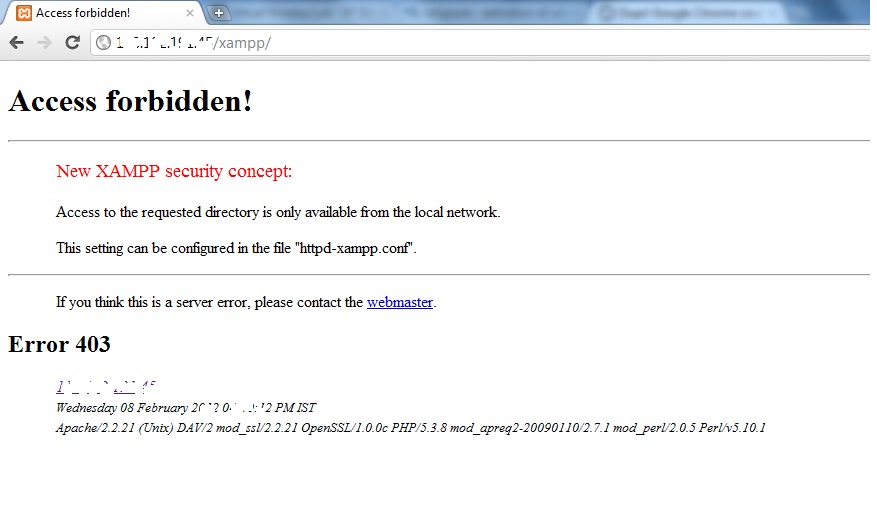Click the XAMPP favicon on the tab
The height and width of the screenshot is (522, 877).
click(x=24, y=13)
